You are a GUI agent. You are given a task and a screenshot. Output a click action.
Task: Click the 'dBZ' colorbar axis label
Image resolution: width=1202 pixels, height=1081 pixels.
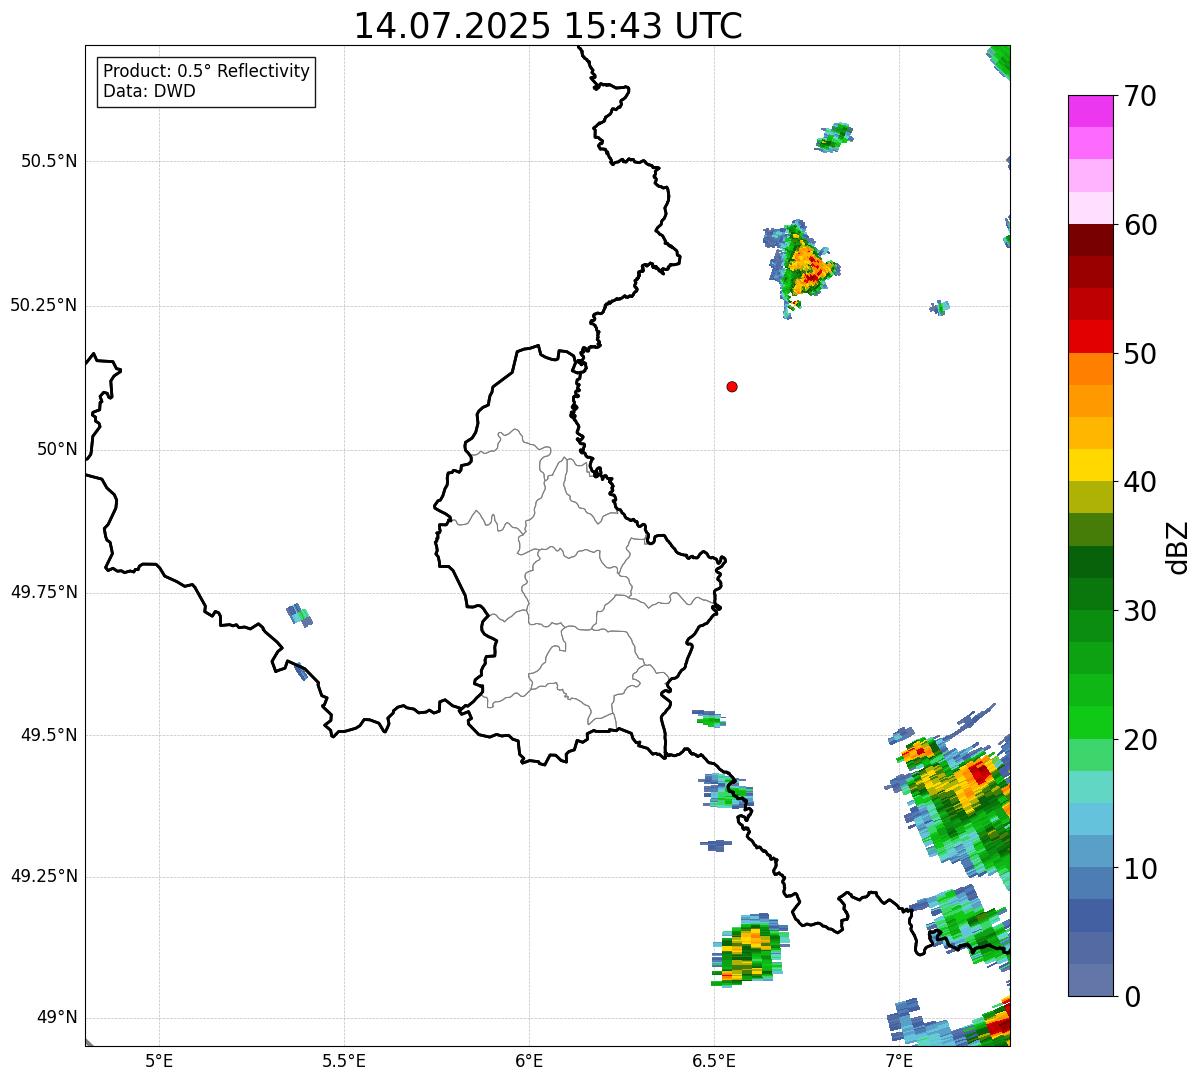pos(1178,547)
